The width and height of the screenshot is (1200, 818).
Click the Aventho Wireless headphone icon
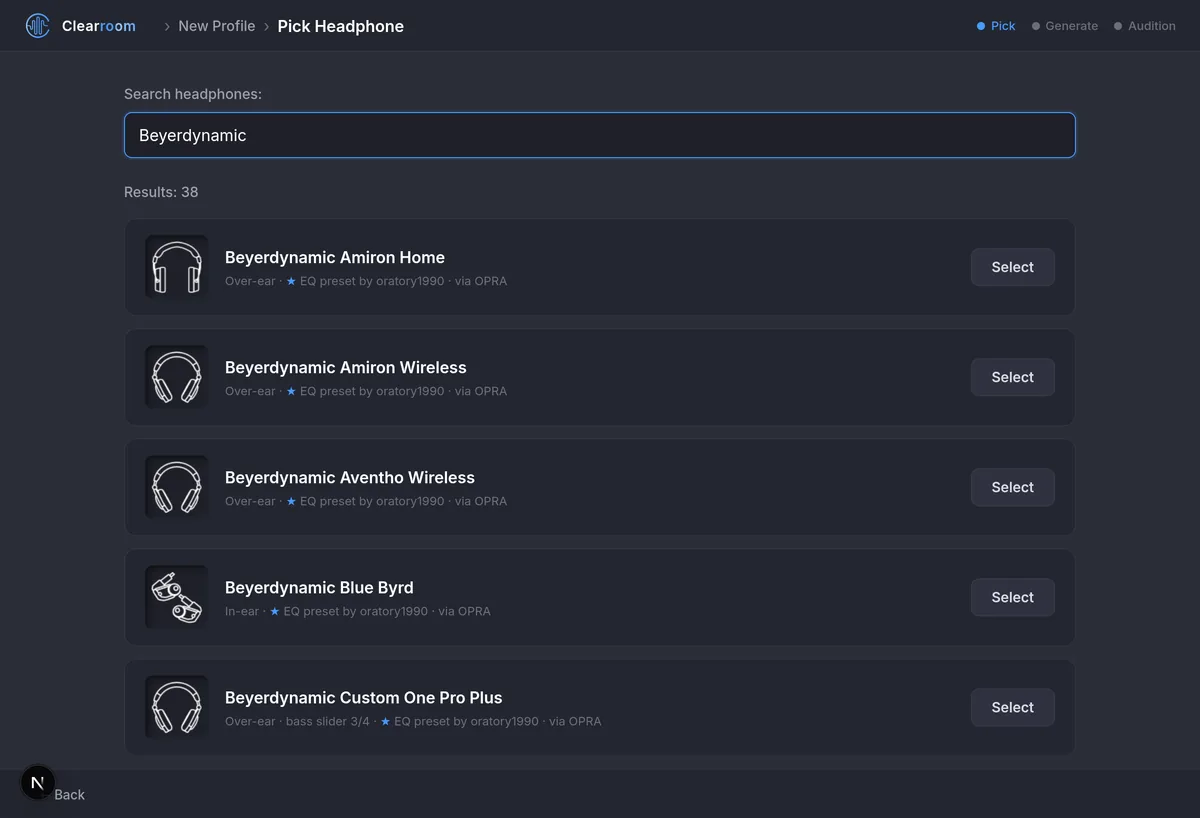point(177,487)
